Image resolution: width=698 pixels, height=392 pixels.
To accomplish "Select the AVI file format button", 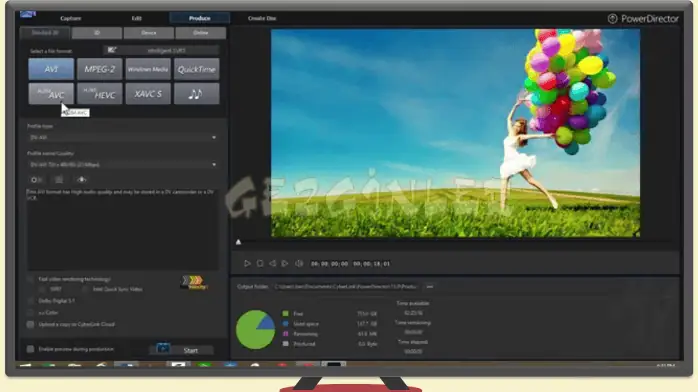I will 51,69.
